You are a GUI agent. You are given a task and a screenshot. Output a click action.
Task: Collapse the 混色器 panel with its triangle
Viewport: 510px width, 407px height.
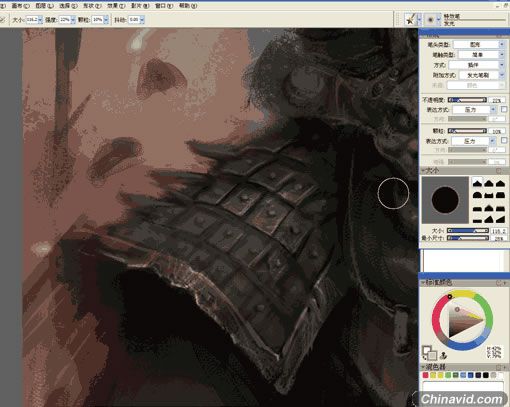[424, 367]
